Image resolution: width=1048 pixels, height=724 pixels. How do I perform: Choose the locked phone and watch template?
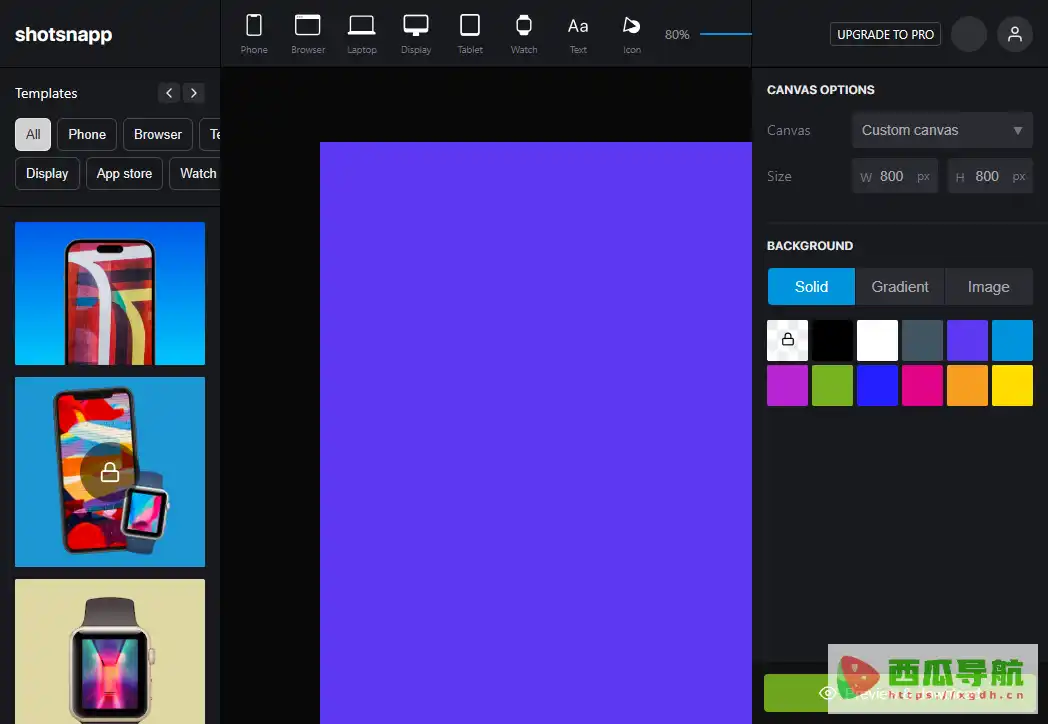(x=110, y=472)
